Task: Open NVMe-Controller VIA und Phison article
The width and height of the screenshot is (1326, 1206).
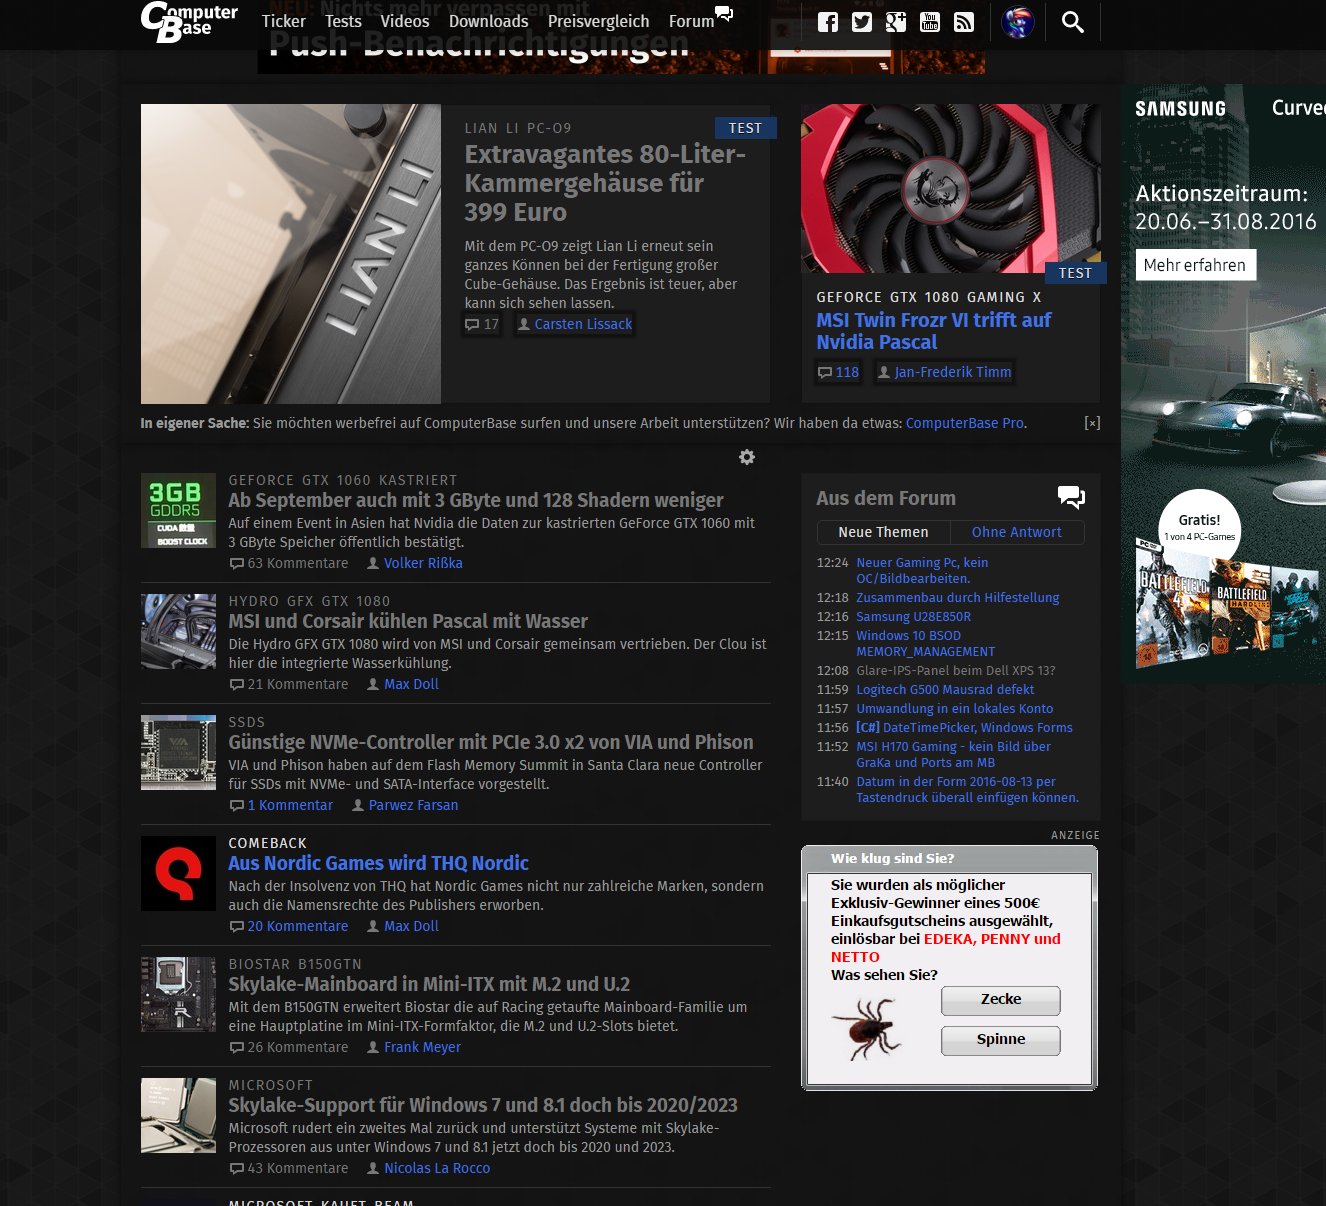Action: [491, 742]
